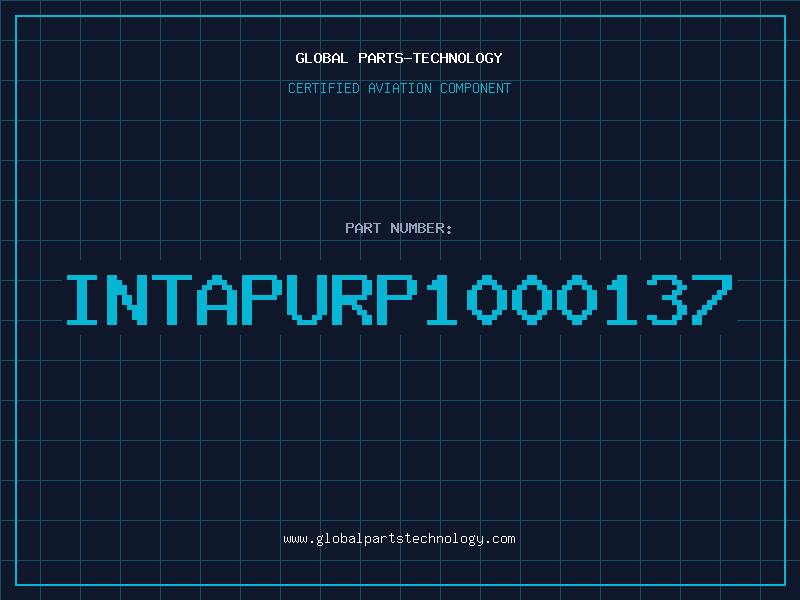The width and height of the screenshot is (800, 600).
Task: Open the www.globalpartstechnology.com link
Action: [399, 539]
